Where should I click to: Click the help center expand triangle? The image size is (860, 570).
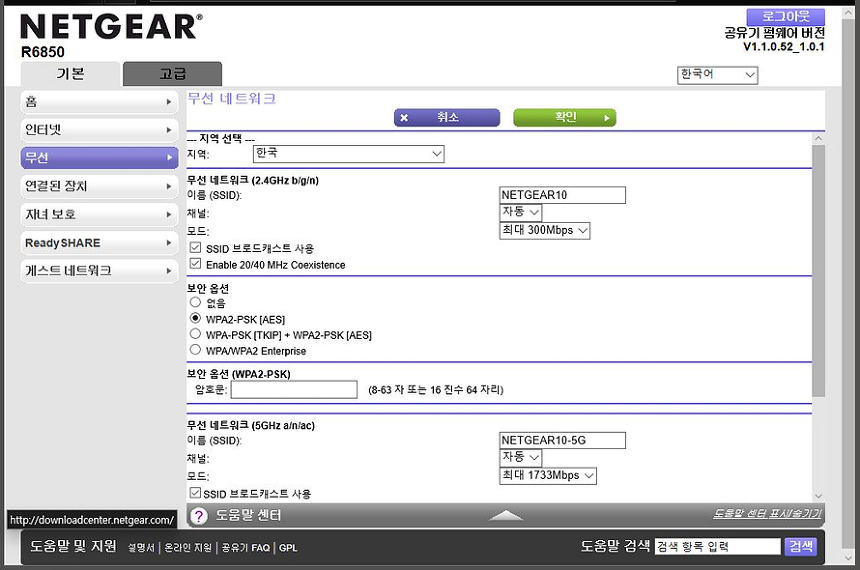click(x=506, y=515)
